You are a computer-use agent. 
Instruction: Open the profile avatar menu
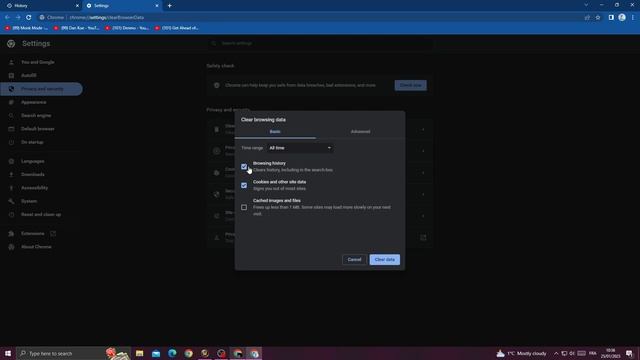pyautogui.click(x=622, y=18)
